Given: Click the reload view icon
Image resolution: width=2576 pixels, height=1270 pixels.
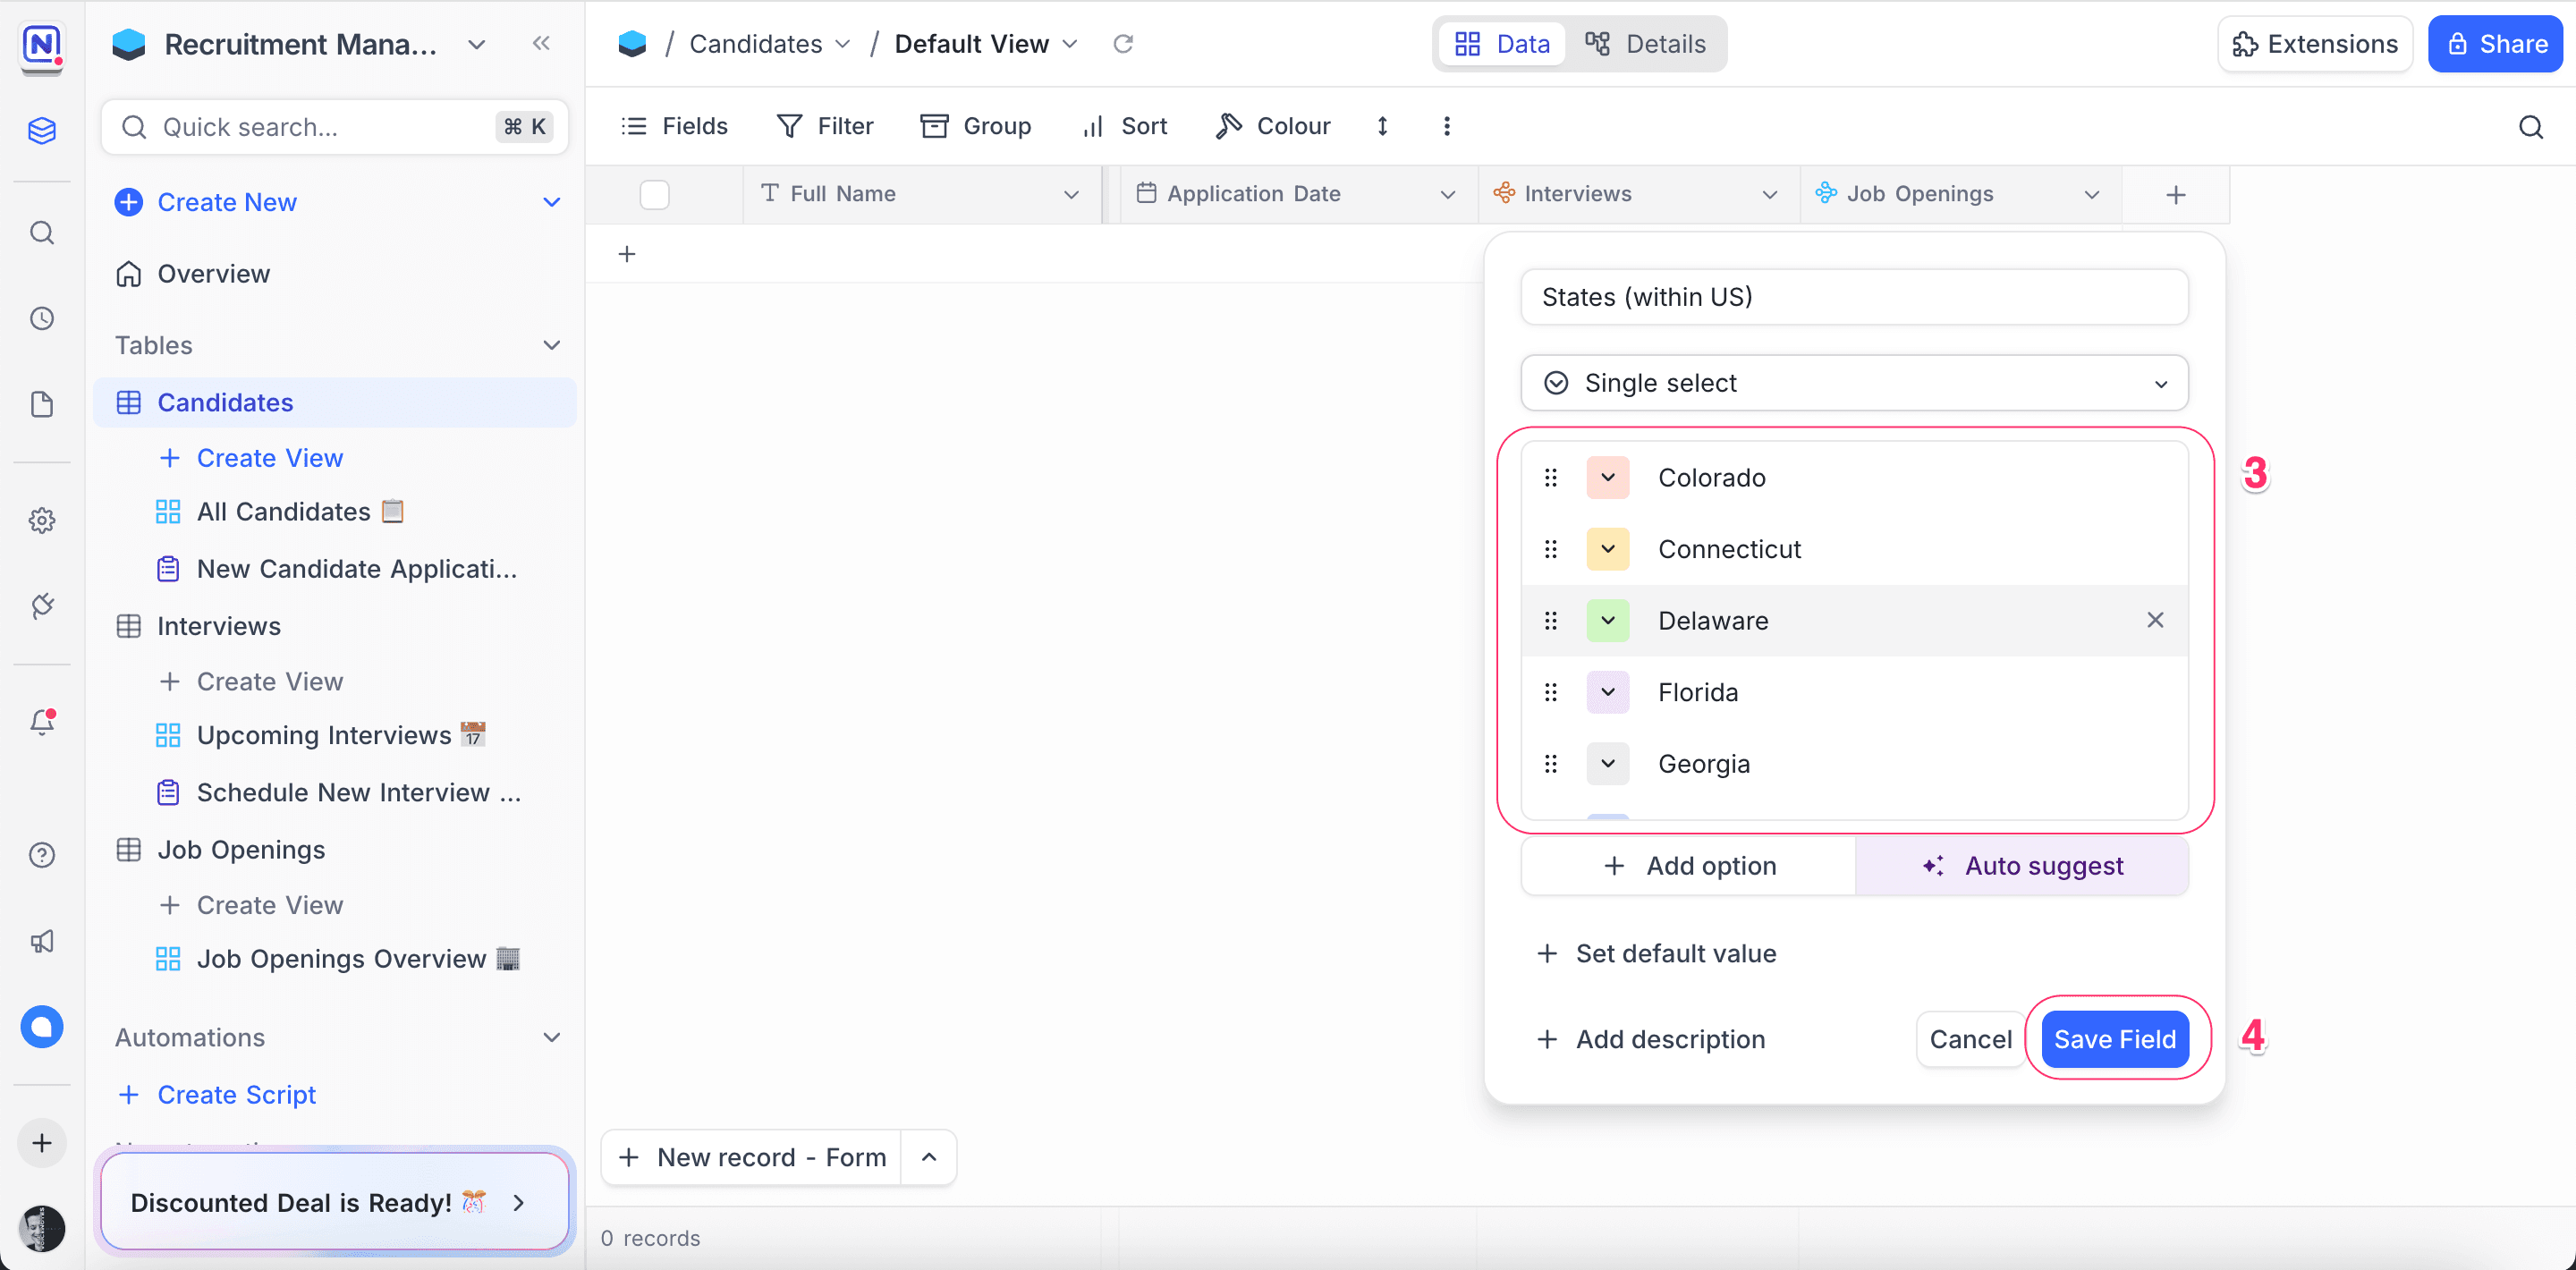Looking at the screenshot, I should click(1123, 44).
